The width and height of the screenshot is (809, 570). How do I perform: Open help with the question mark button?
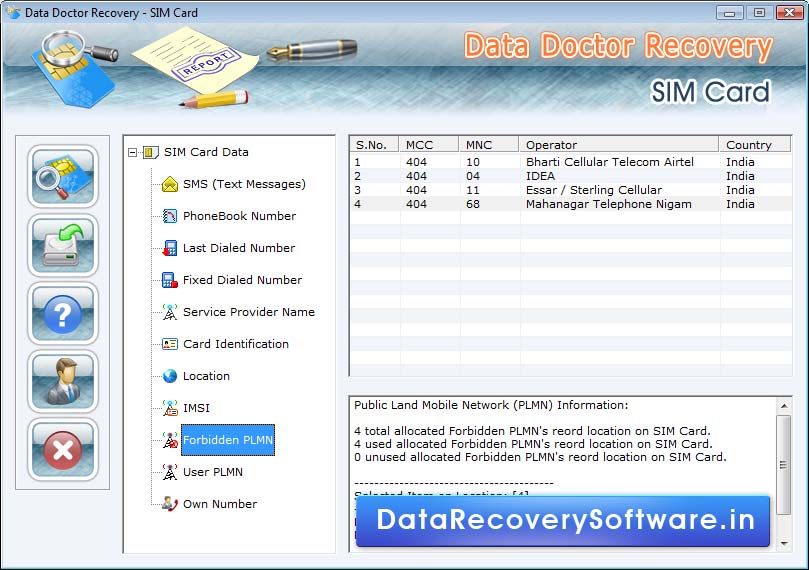coord(63,313)
